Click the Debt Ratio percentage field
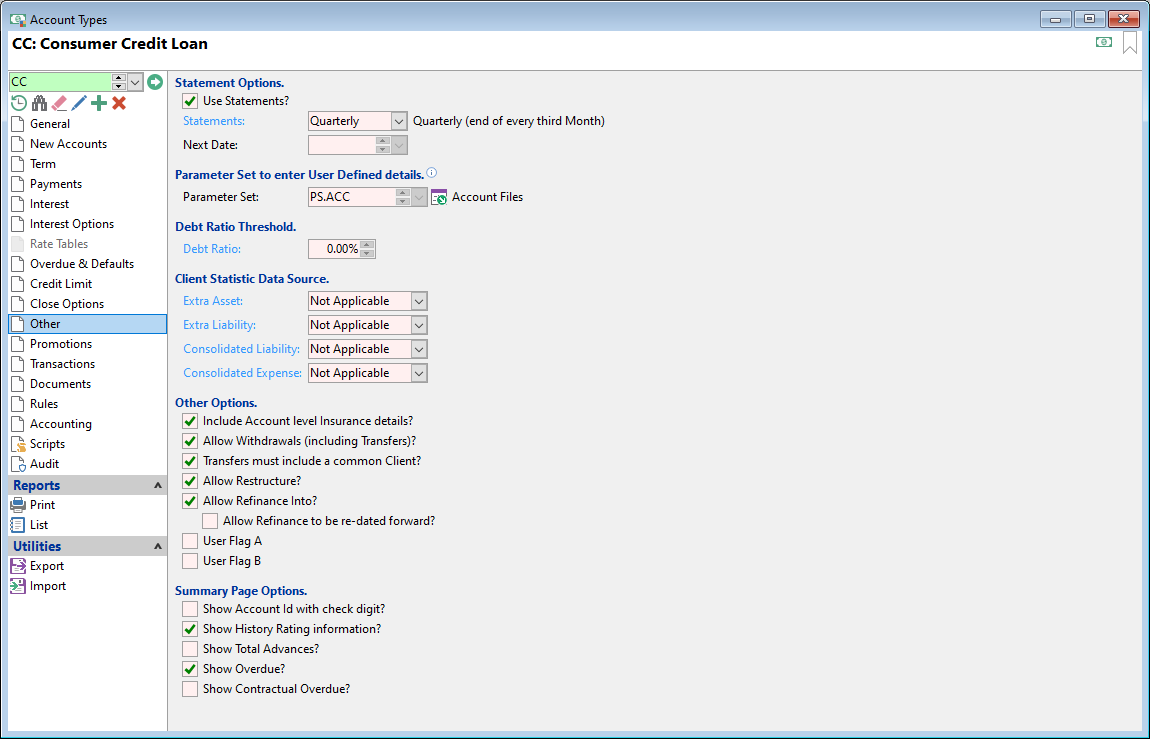Screen dimensions: 1150x739 tap(334, 249)
